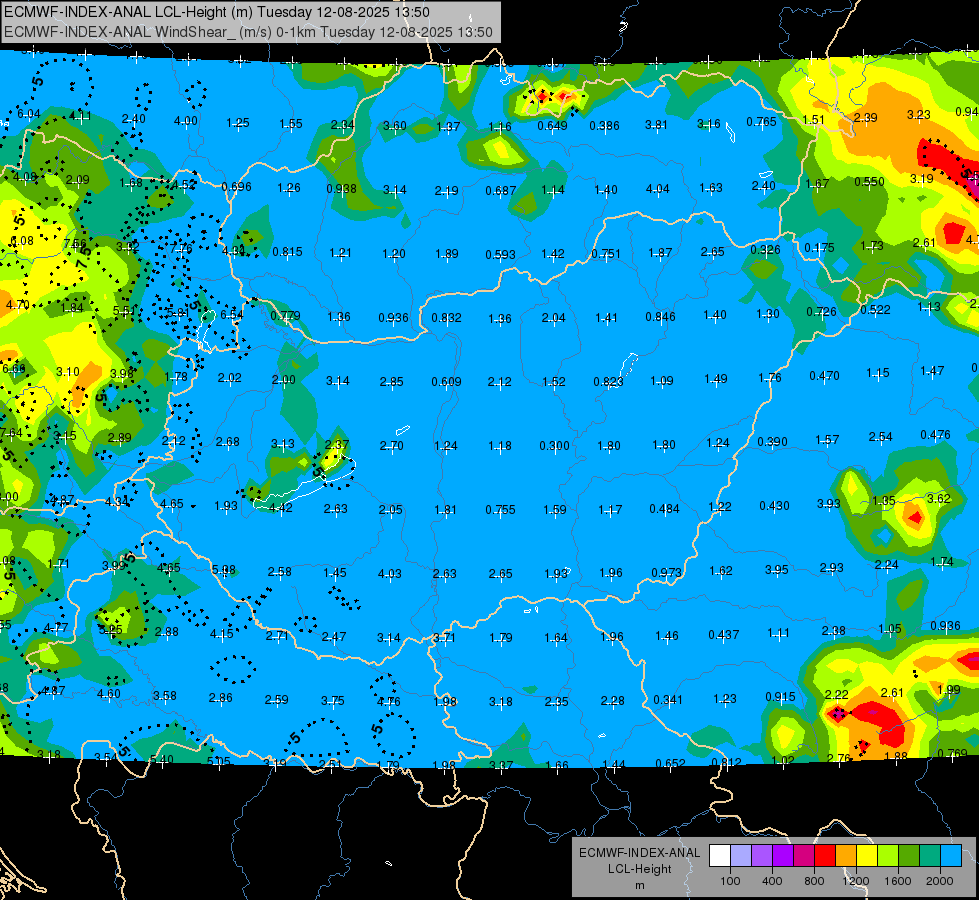Click the wind shear value 0.476

tap(935, 435)
